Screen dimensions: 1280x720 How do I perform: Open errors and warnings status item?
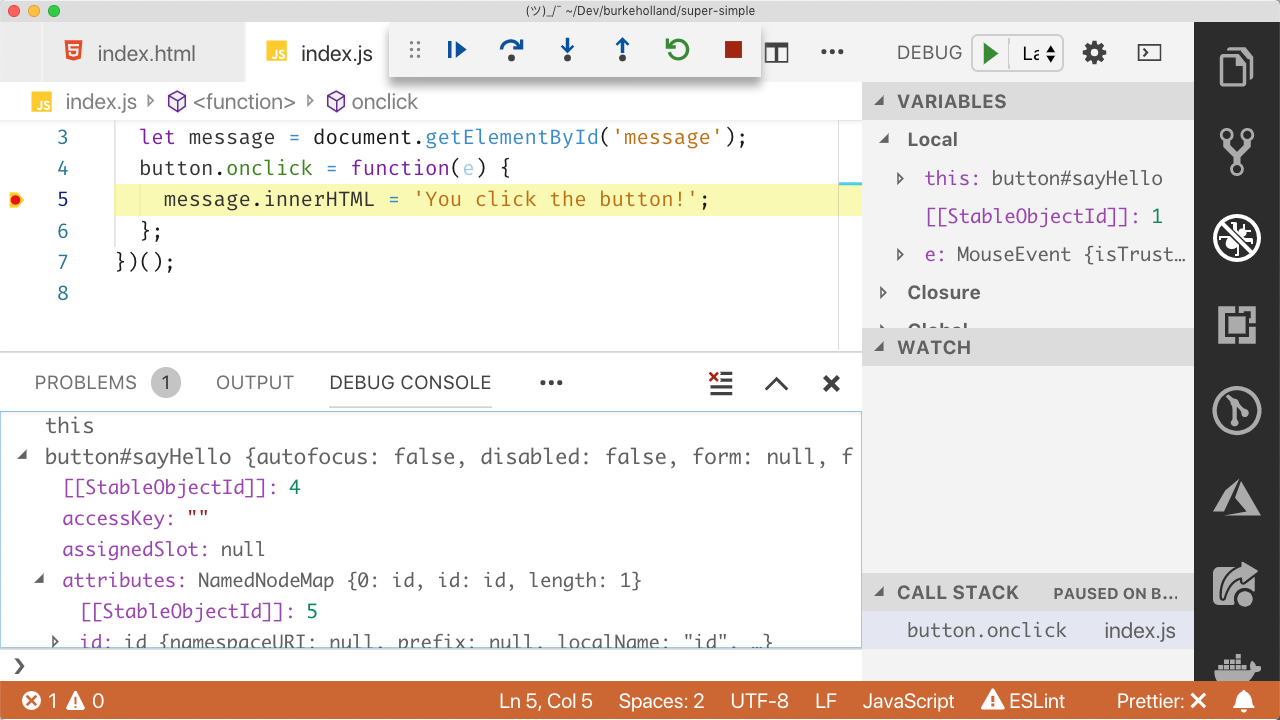pos(64,701)
